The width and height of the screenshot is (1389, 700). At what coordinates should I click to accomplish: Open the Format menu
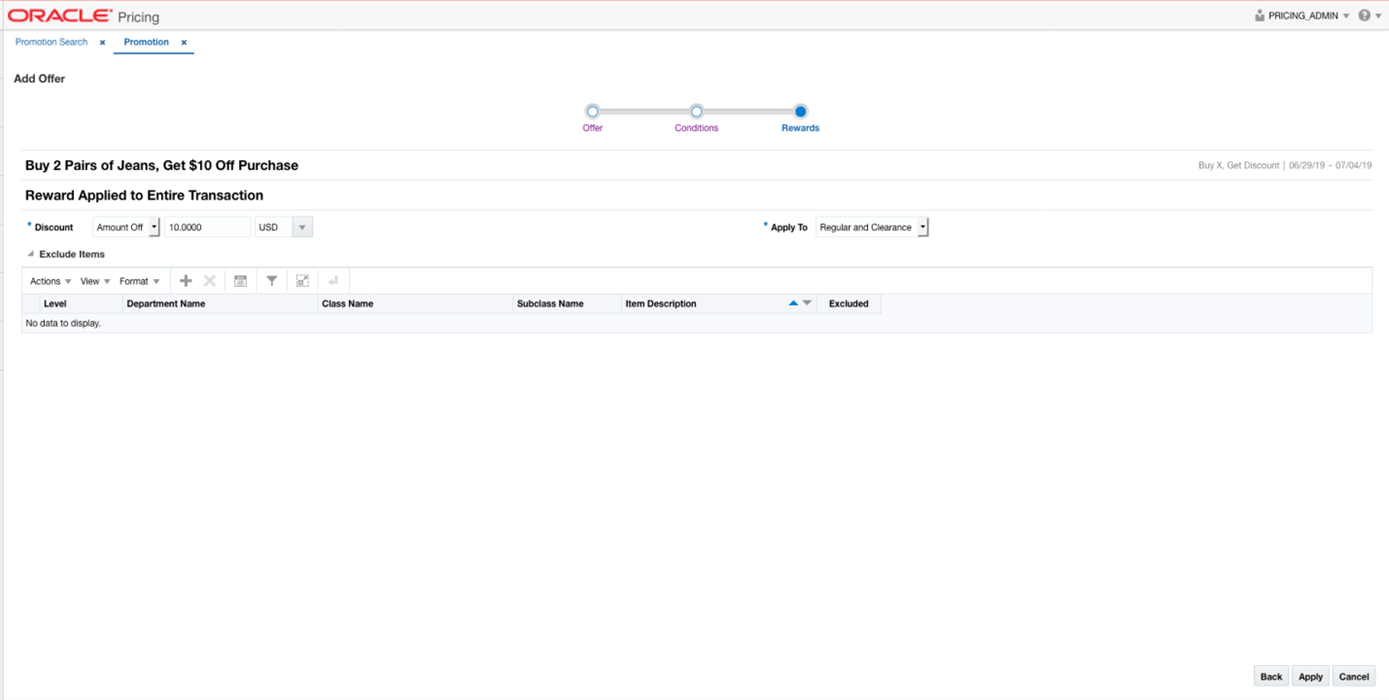139,281
